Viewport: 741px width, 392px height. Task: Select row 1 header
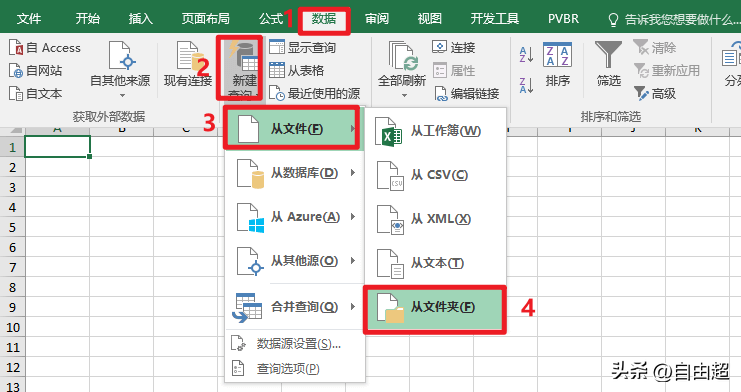[x=12, y=147]
